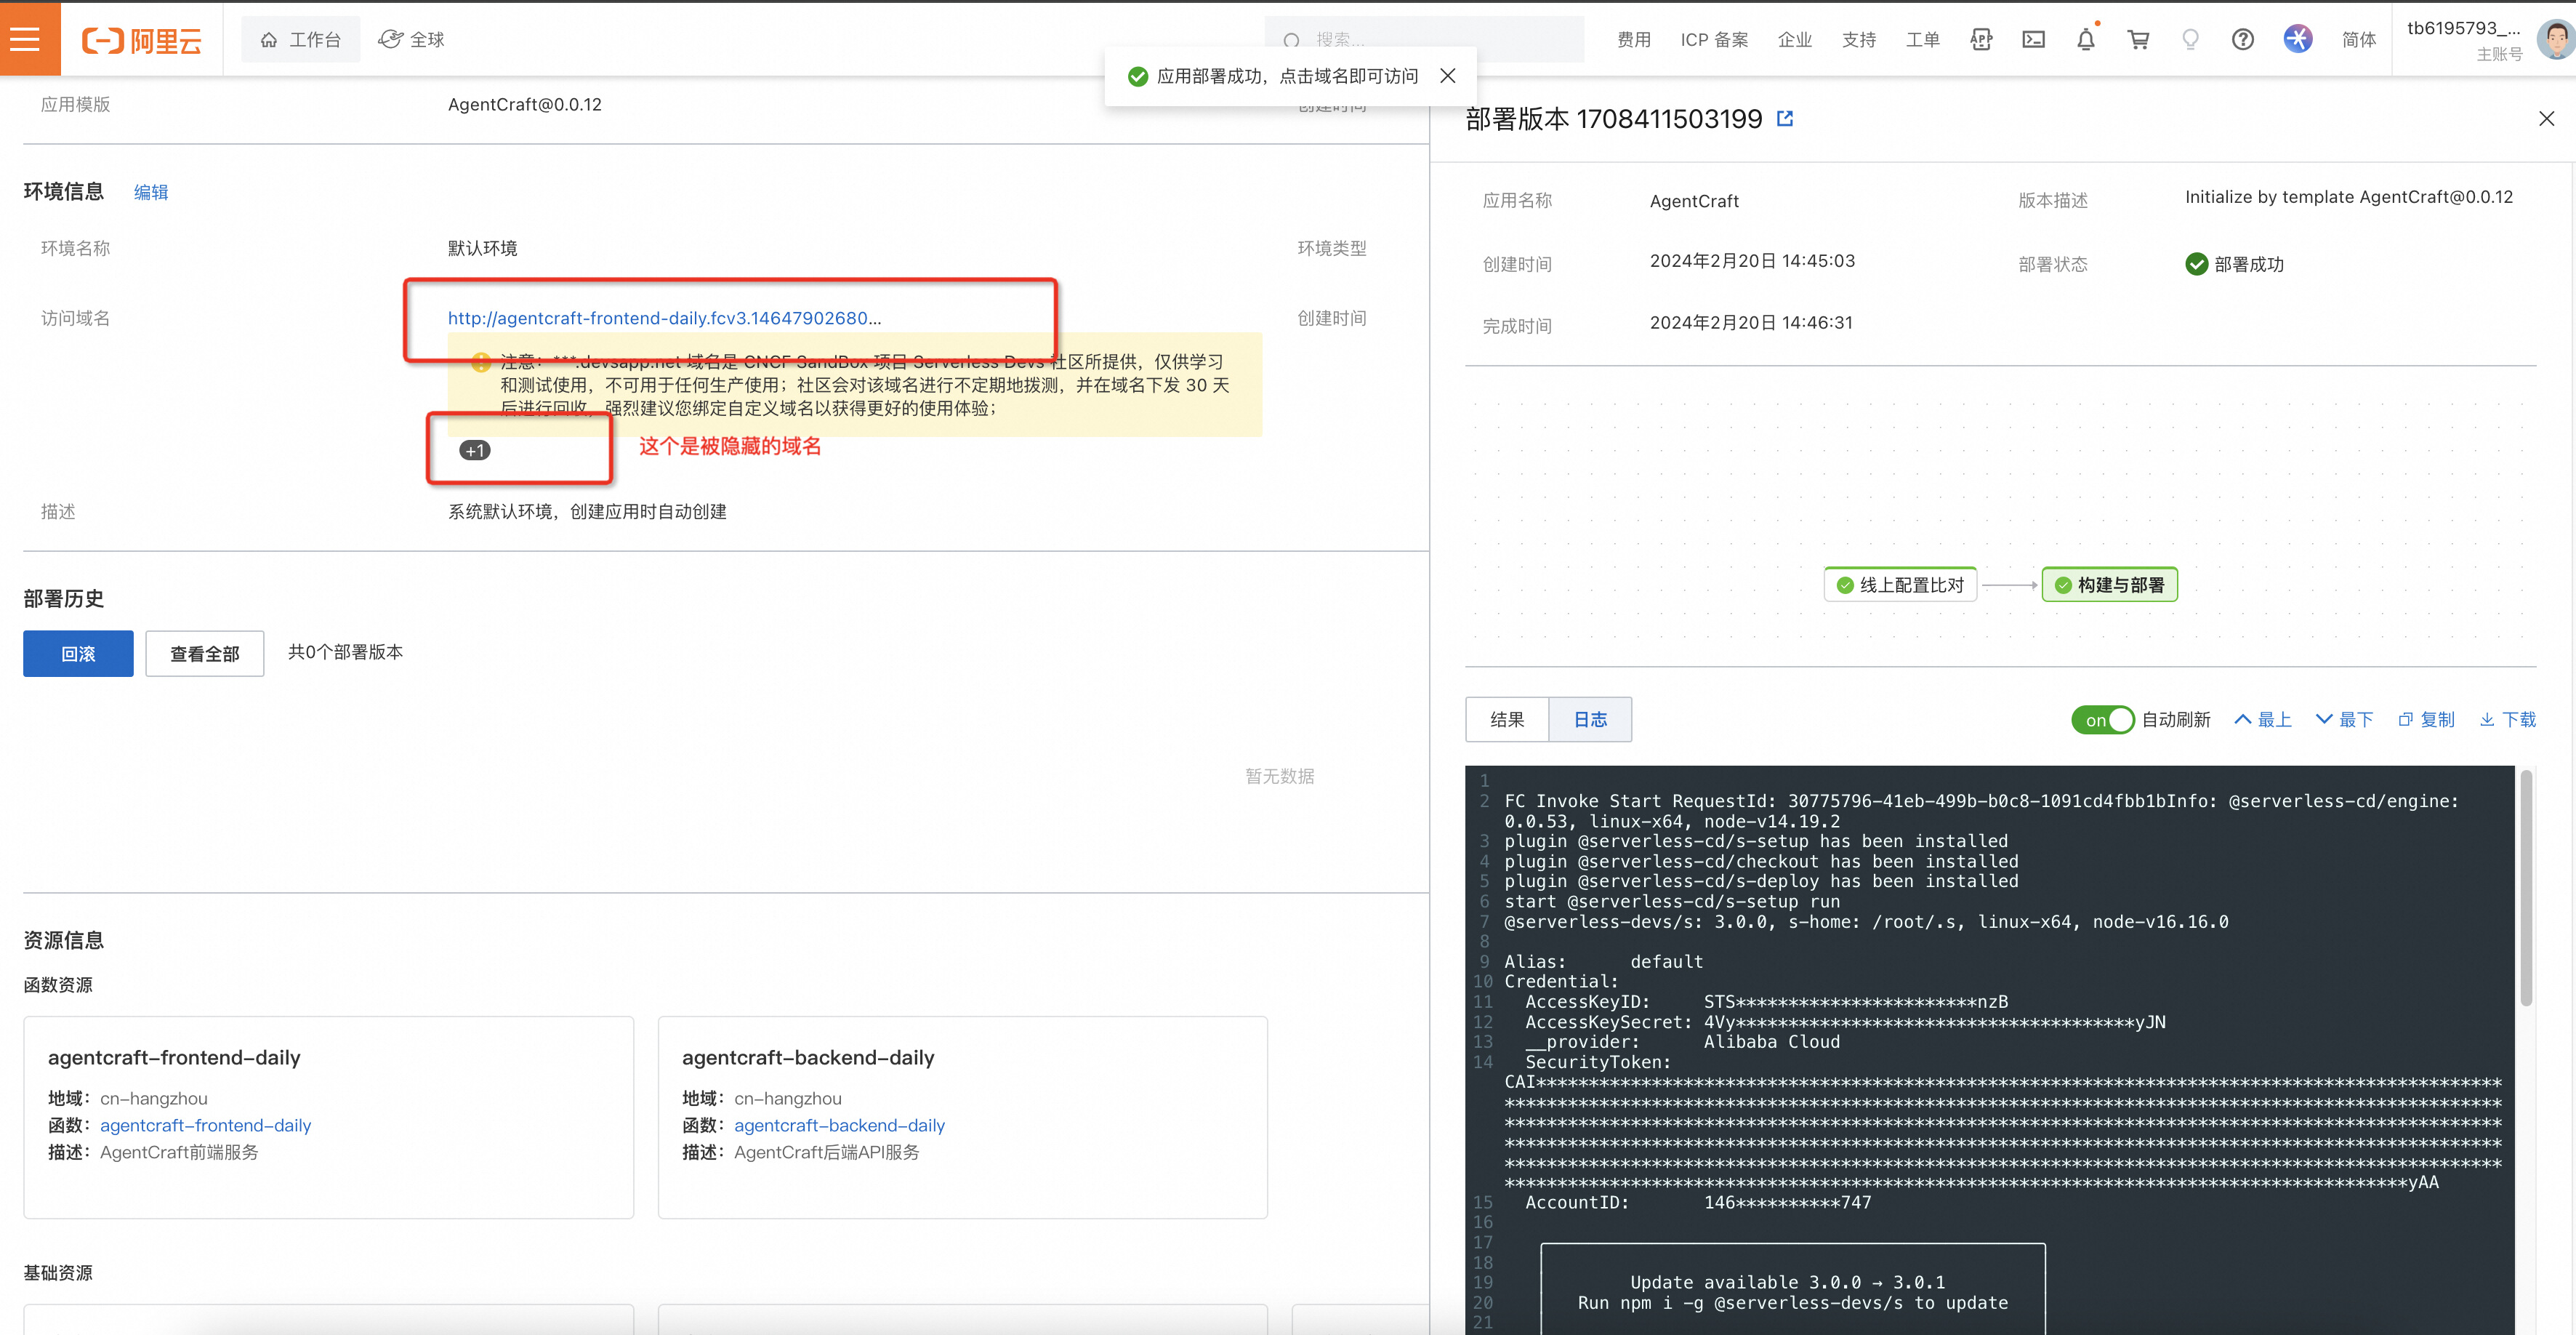This screenshot has width=2576, height=1335.
Task: Jump to log bottom with 最下
Action: 2345,719
